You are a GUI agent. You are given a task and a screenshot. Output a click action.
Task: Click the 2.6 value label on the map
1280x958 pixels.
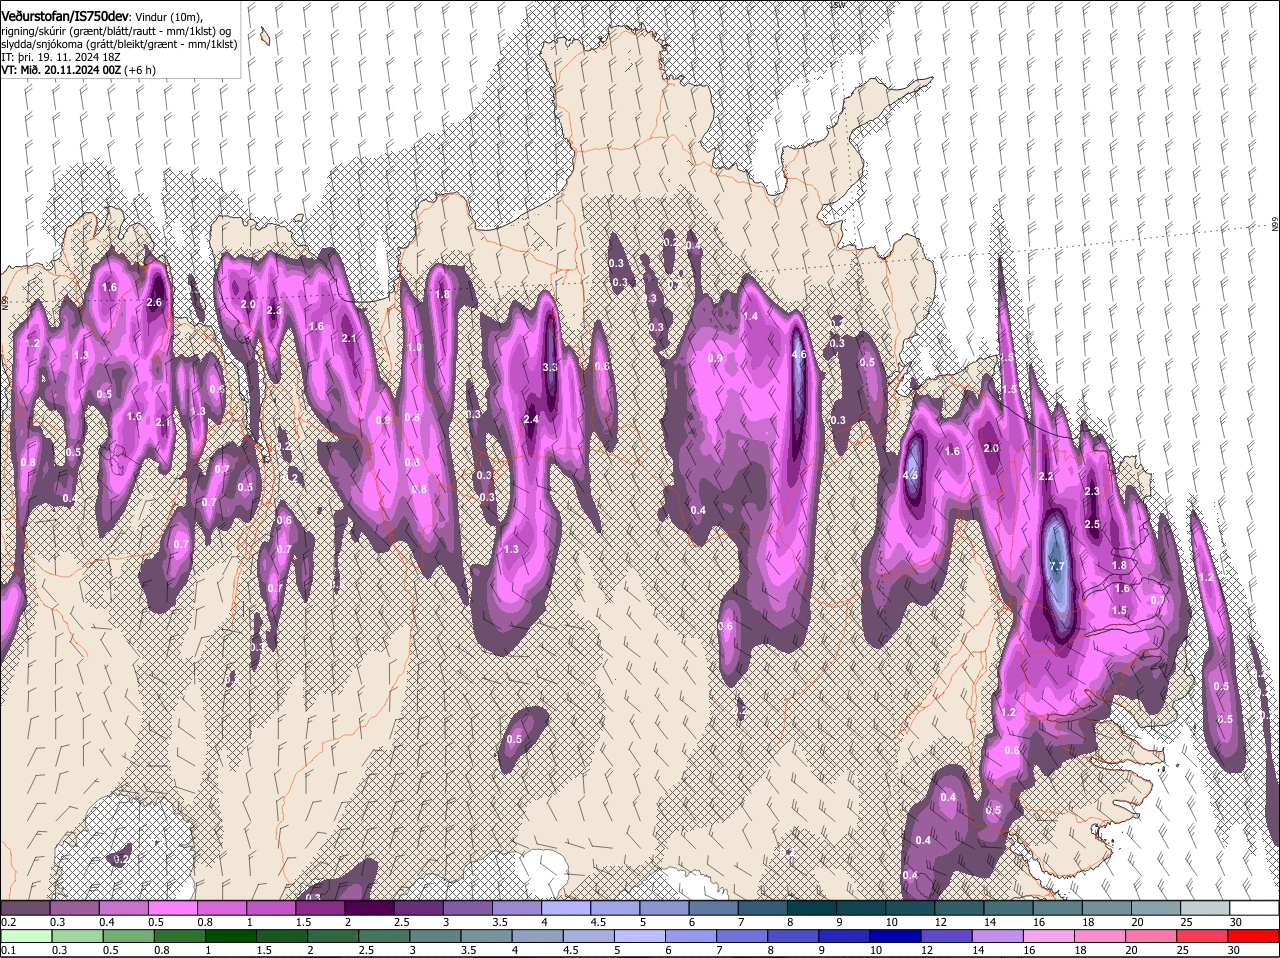[154, 302]
